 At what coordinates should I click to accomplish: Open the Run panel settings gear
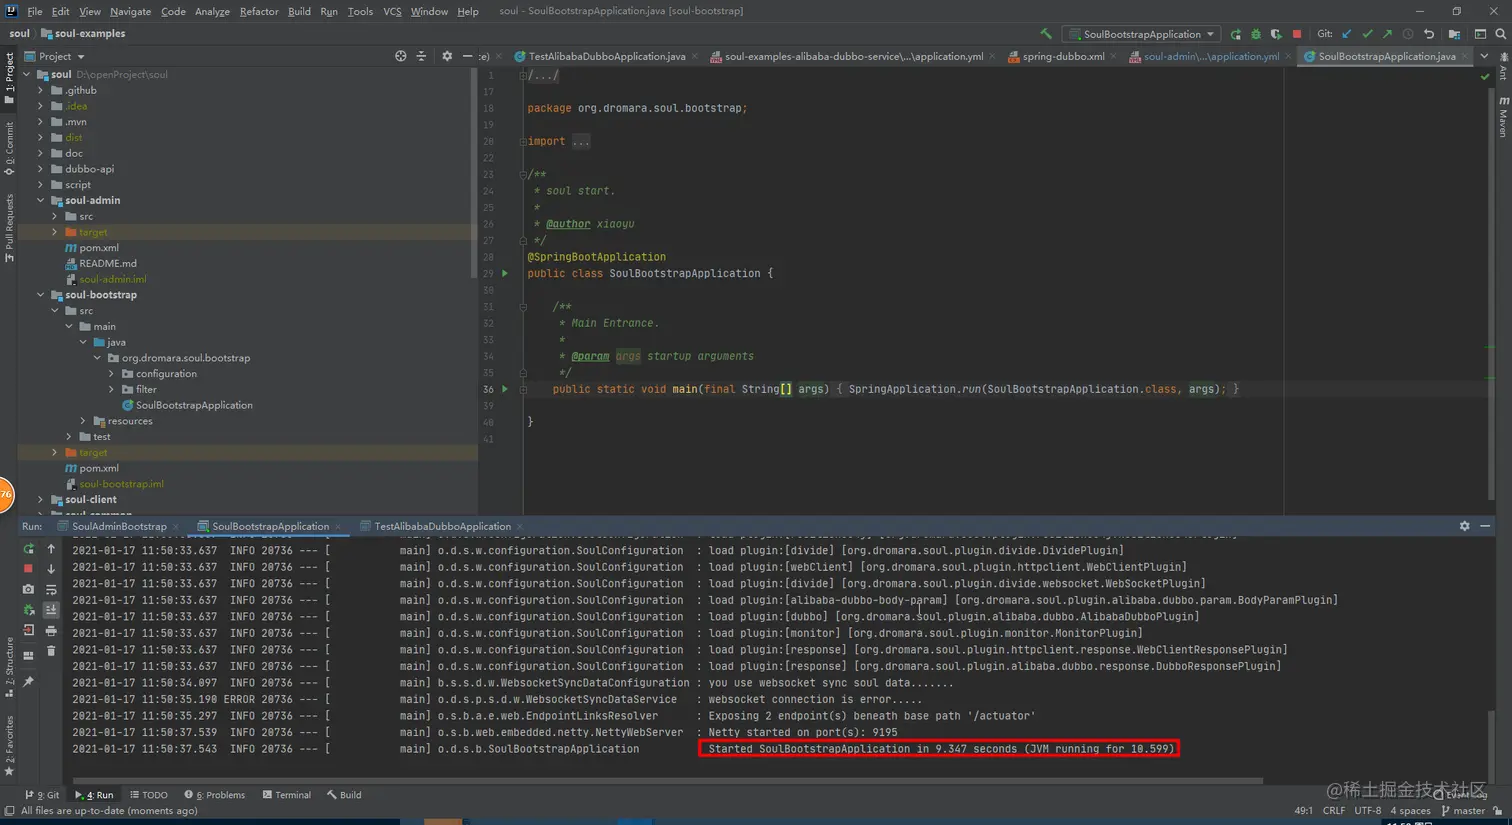[x=1465, y=526]
